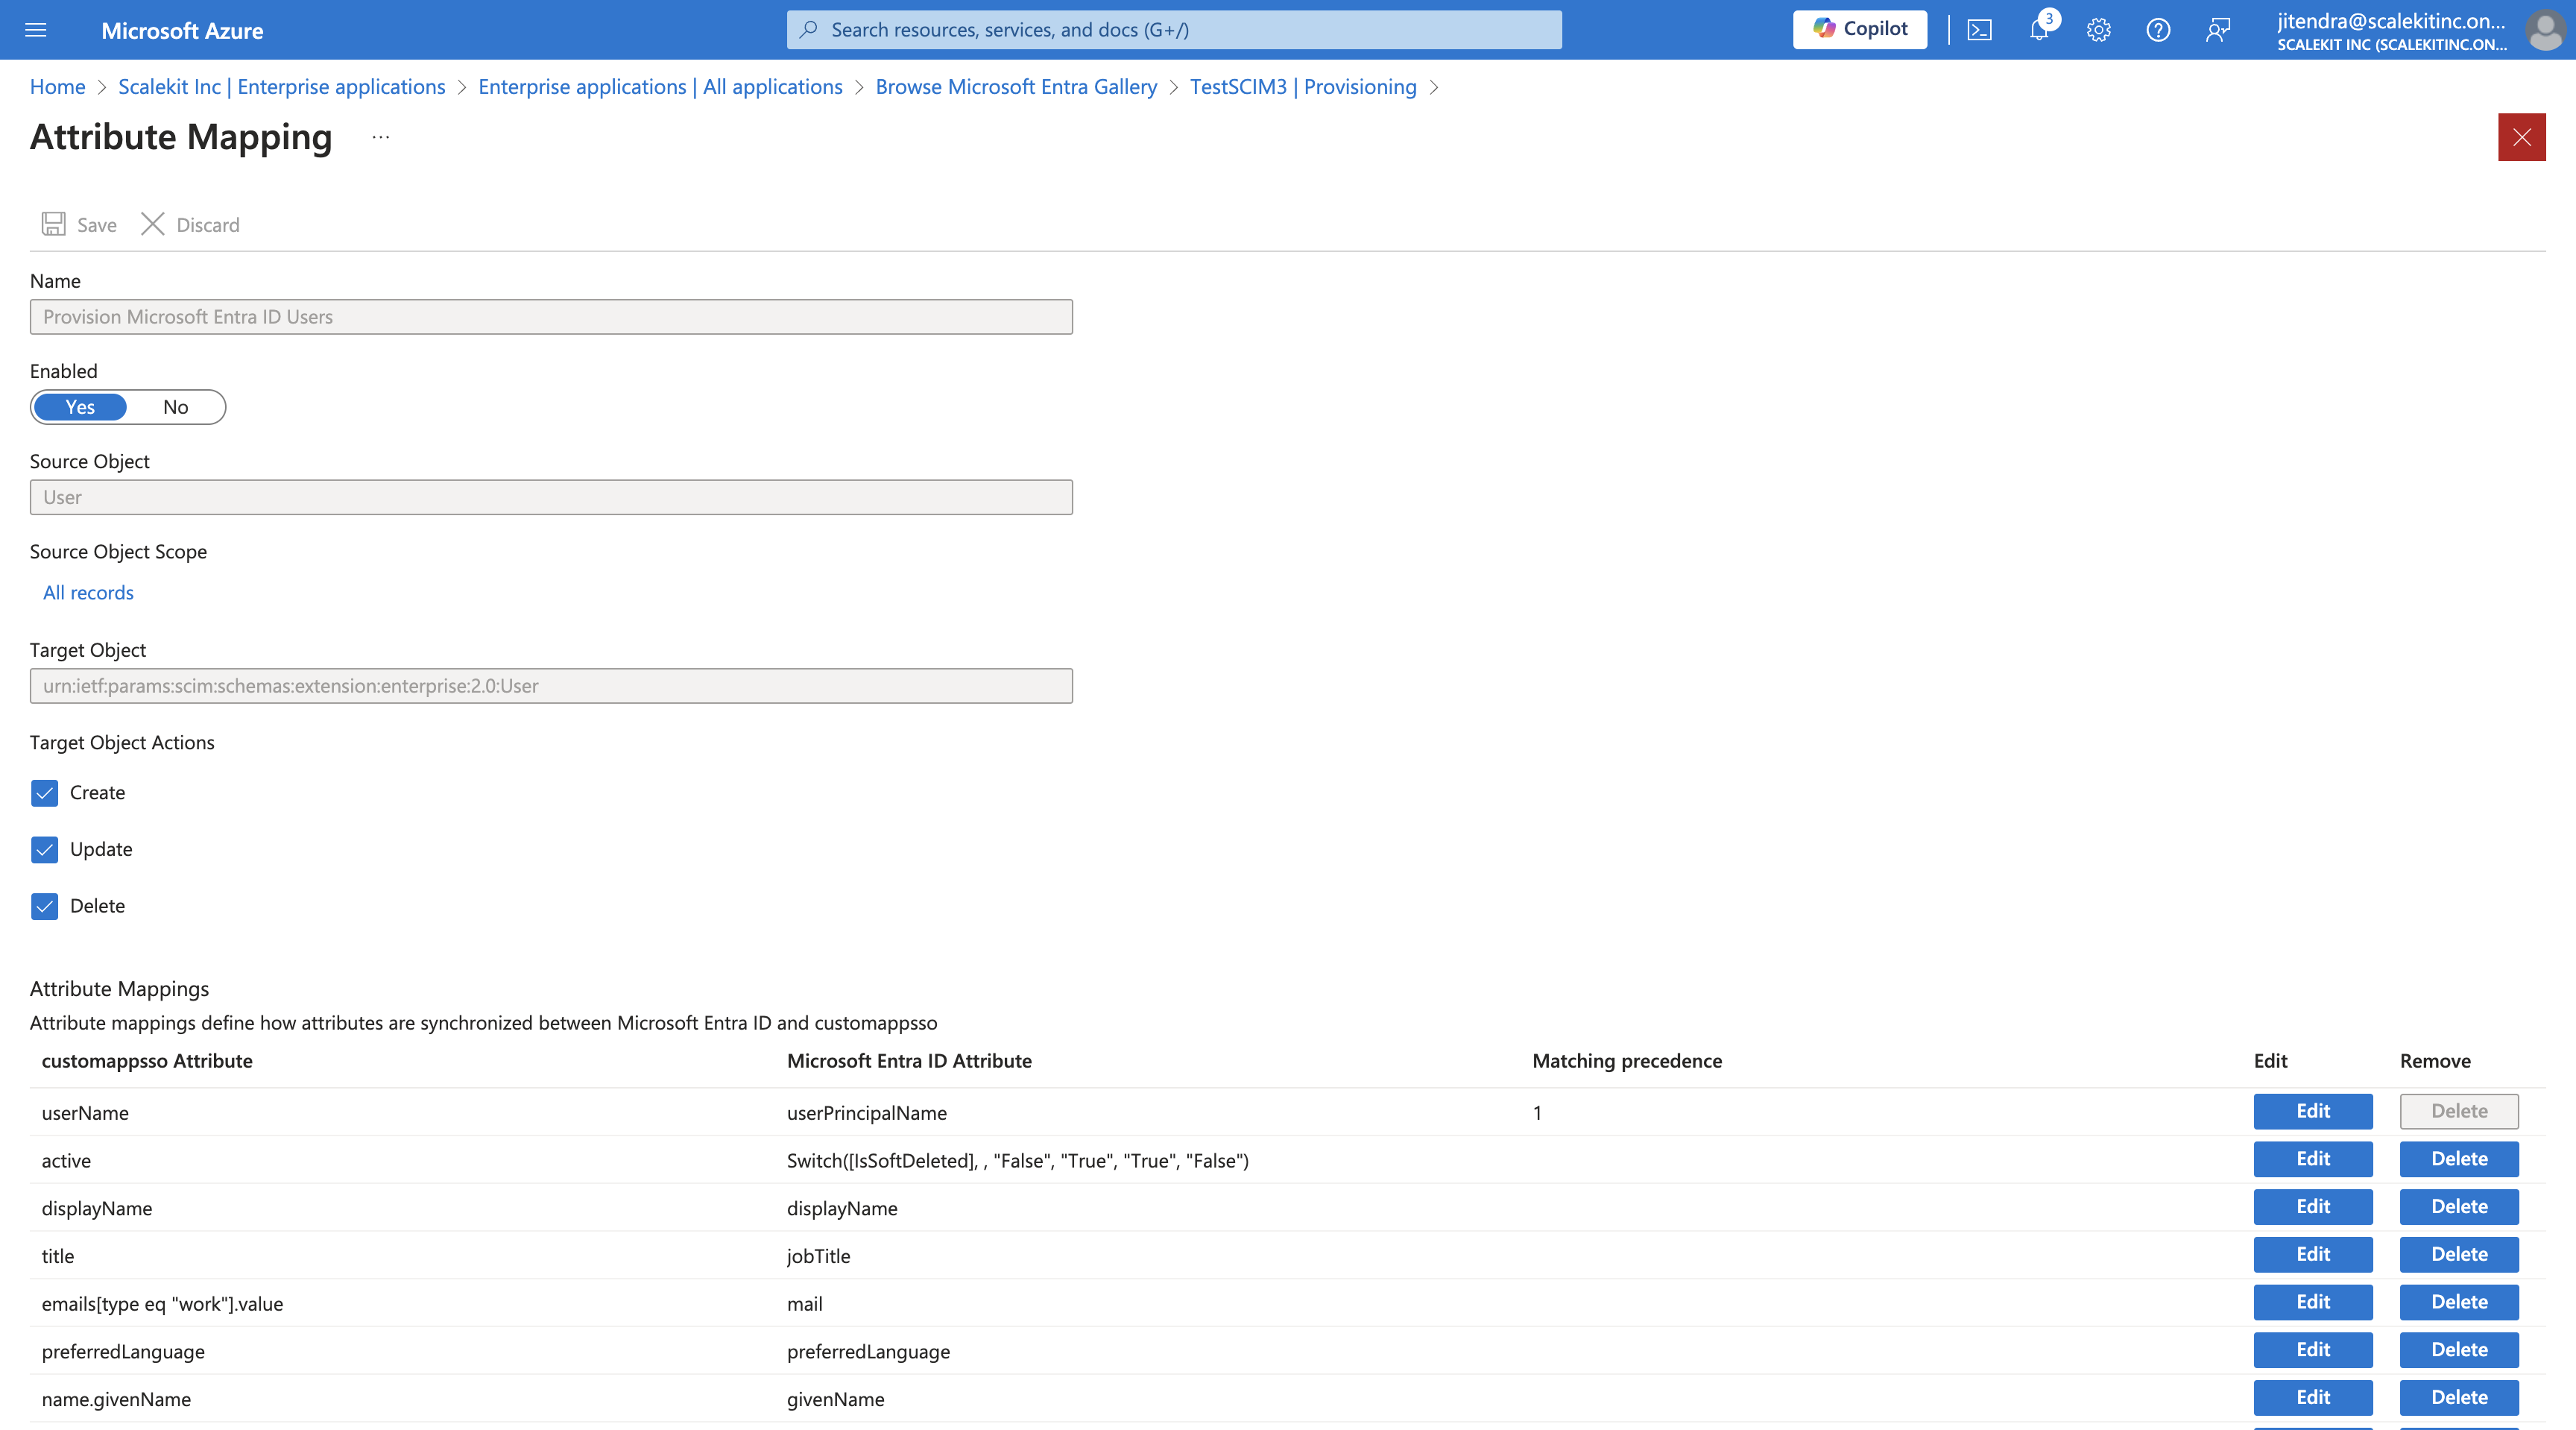This screenshot has width=2576, height=1430.
Task: View notifications bell with 3 alerts
Action: point(2040,30)
